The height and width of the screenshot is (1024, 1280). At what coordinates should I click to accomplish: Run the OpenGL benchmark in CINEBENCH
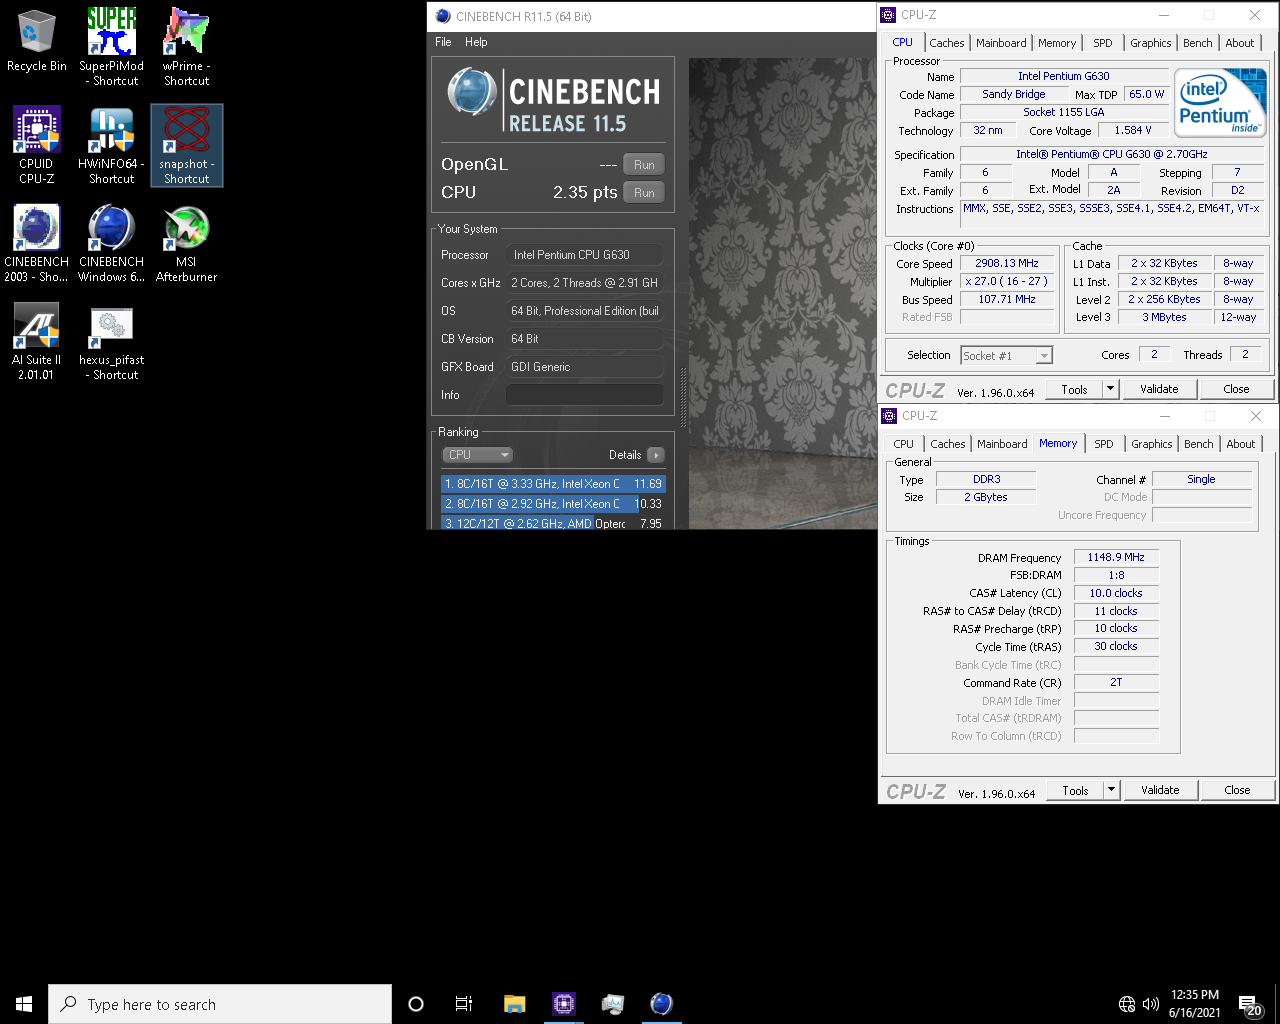click(x=644, y=165)
